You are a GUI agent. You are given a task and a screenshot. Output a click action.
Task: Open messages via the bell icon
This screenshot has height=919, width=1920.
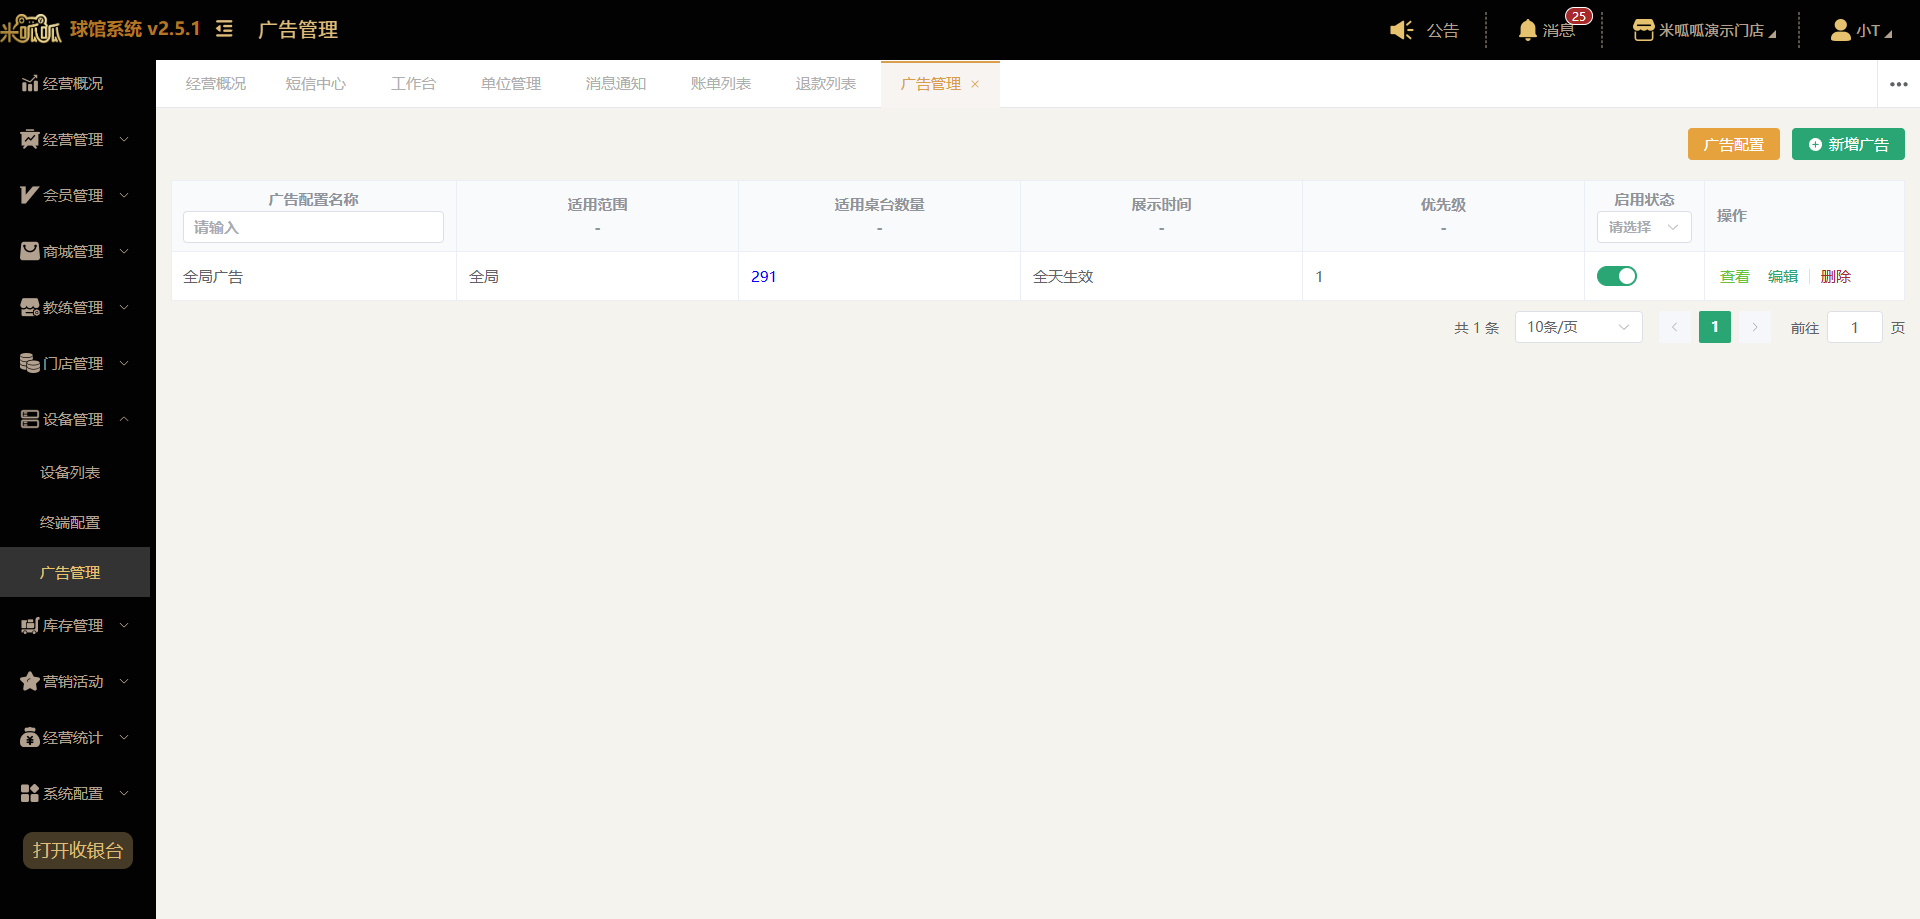click(x=1527, y=30)
